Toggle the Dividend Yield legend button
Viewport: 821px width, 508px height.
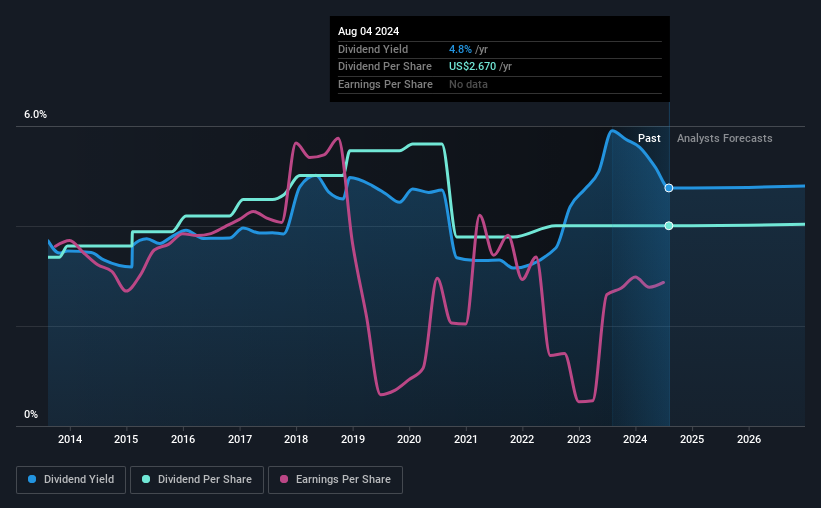tap(71, 480)
